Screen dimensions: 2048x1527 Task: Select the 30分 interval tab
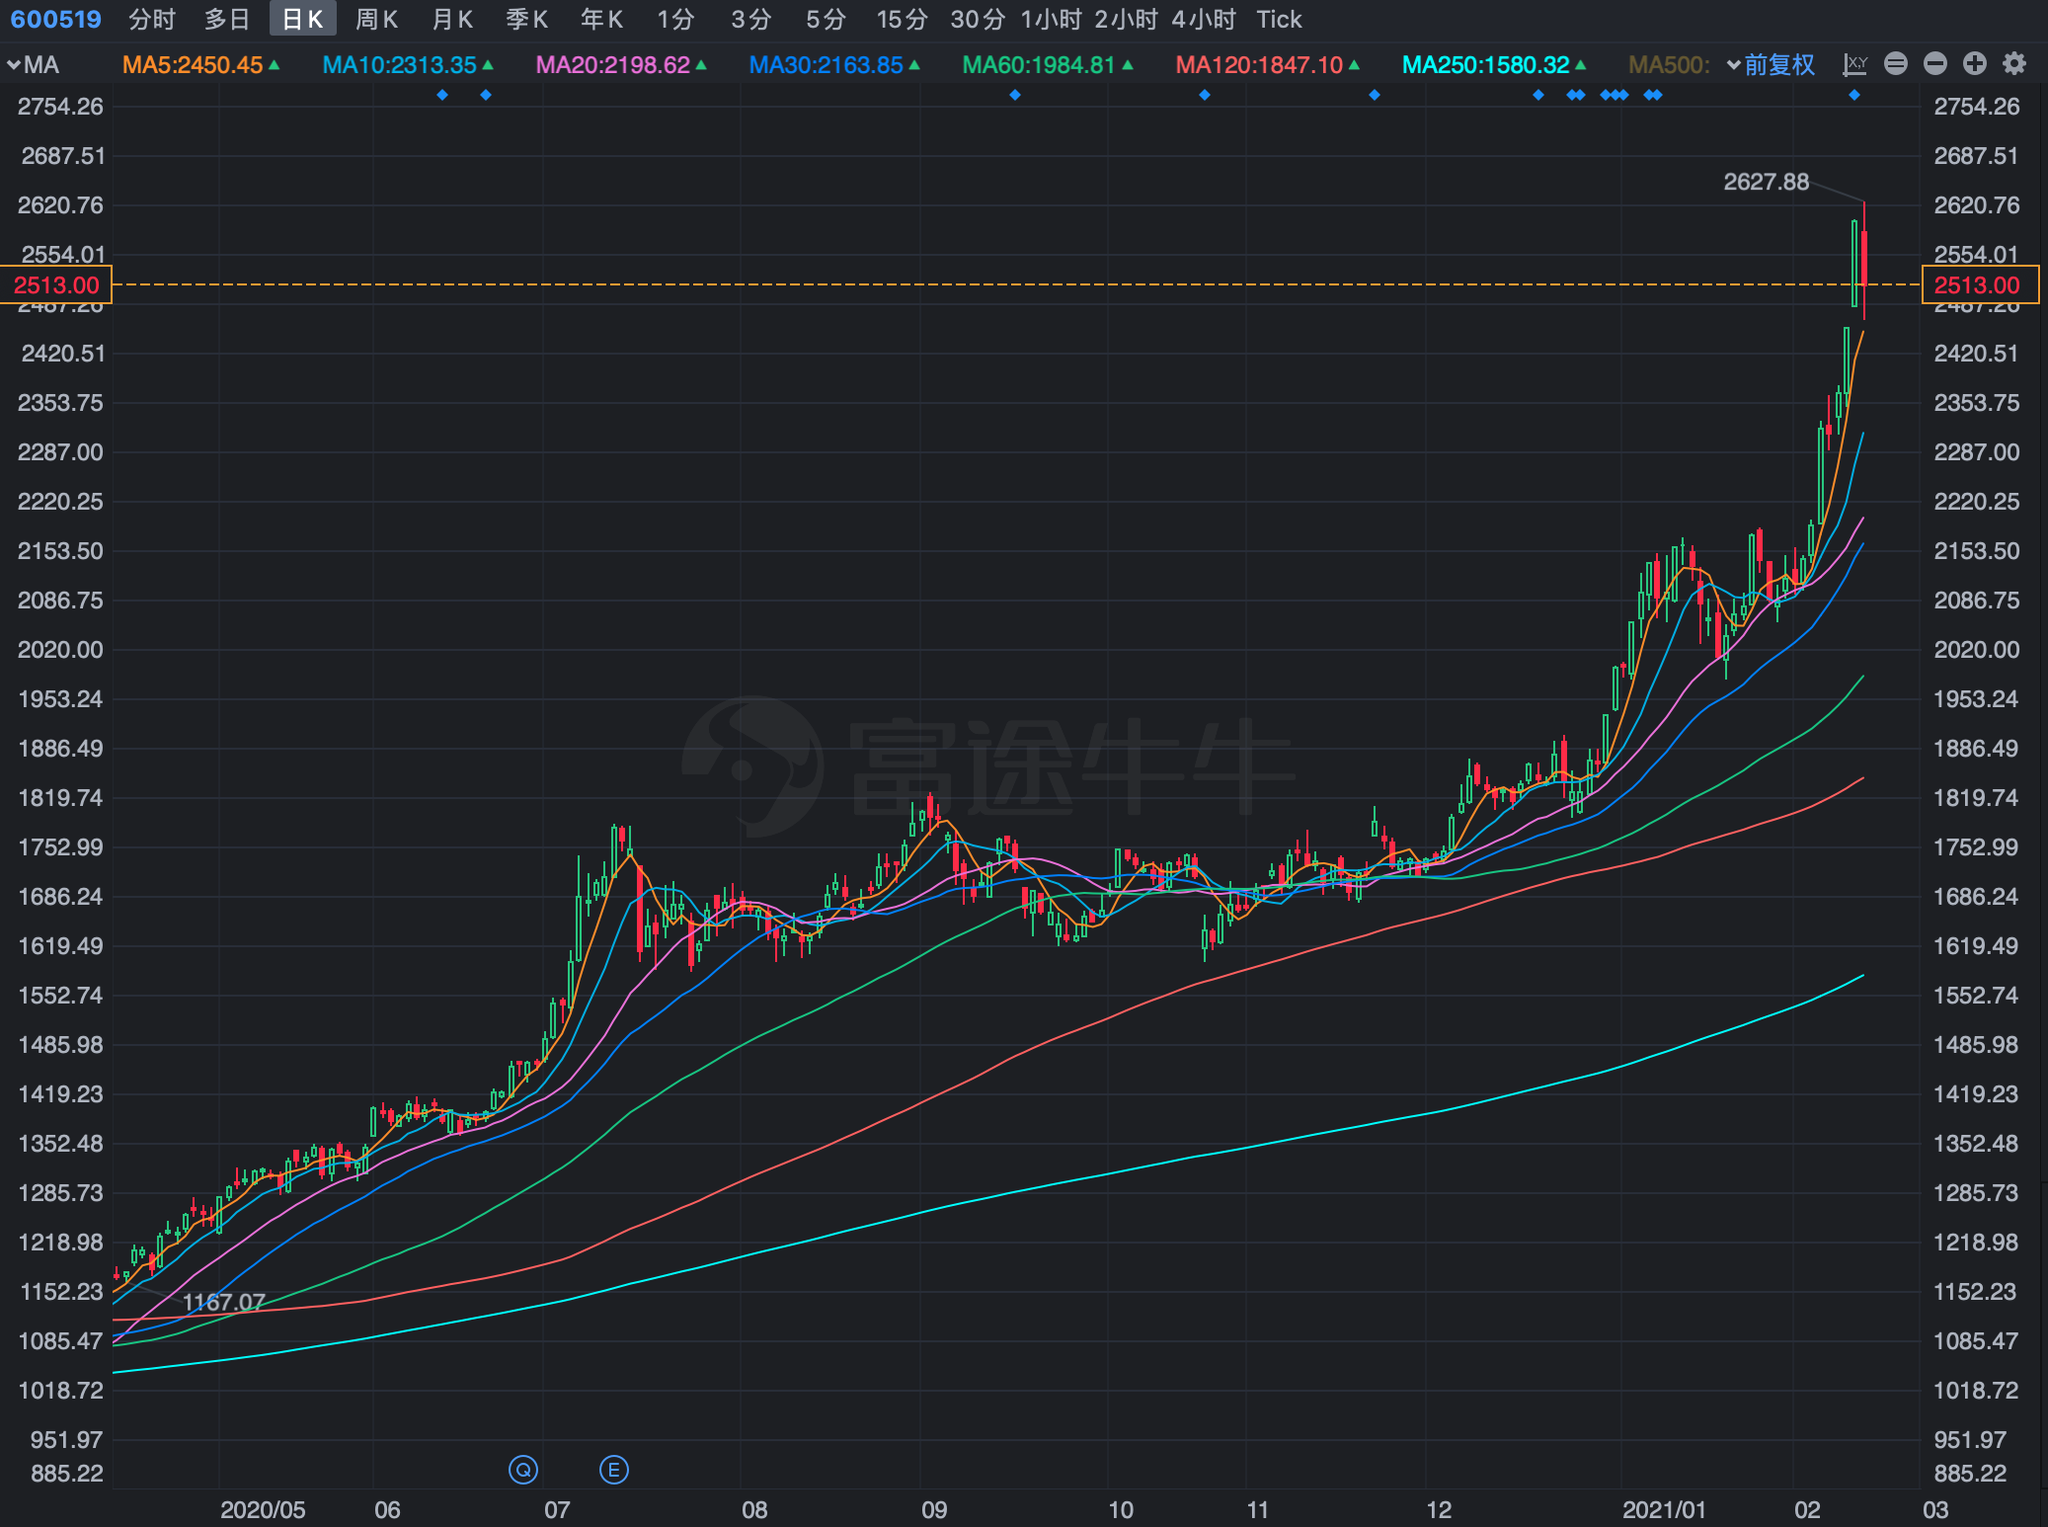coord(977,19)
